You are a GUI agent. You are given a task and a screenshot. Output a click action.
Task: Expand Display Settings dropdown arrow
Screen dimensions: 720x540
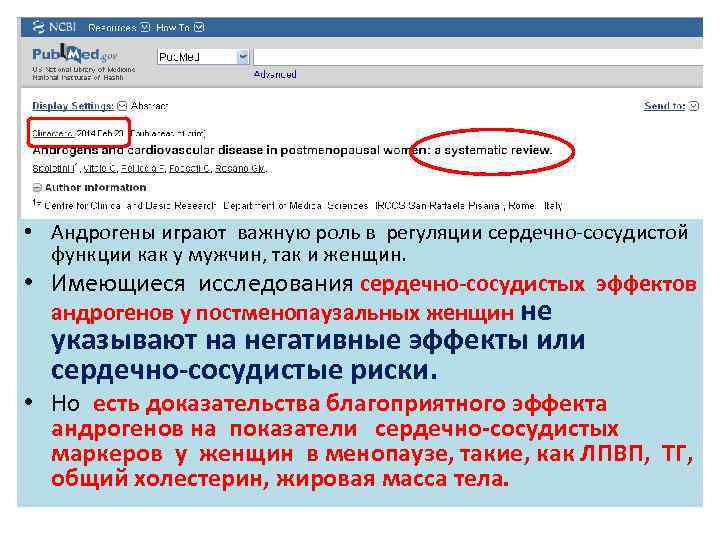pos(122,106)
